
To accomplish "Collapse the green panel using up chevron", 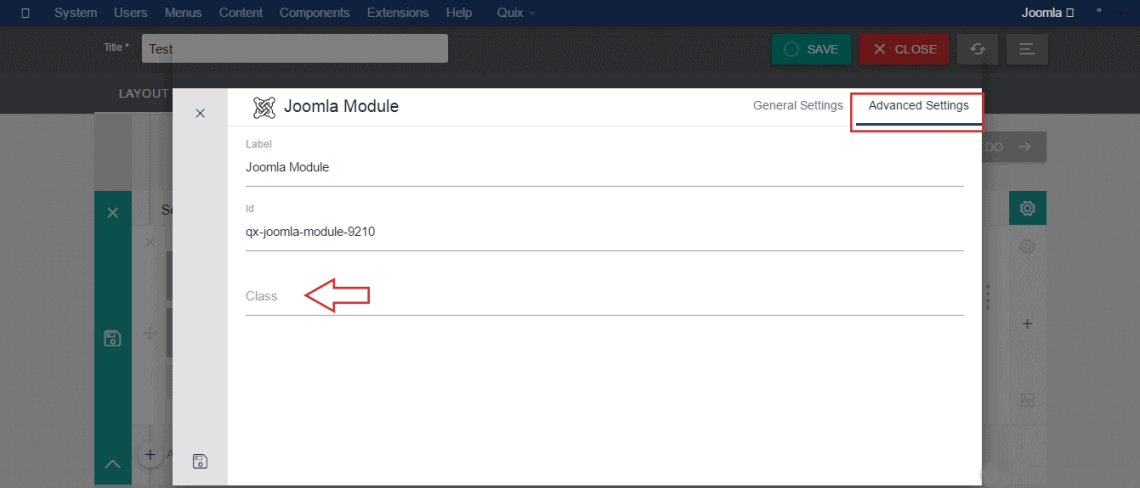I will click(113, 463).
